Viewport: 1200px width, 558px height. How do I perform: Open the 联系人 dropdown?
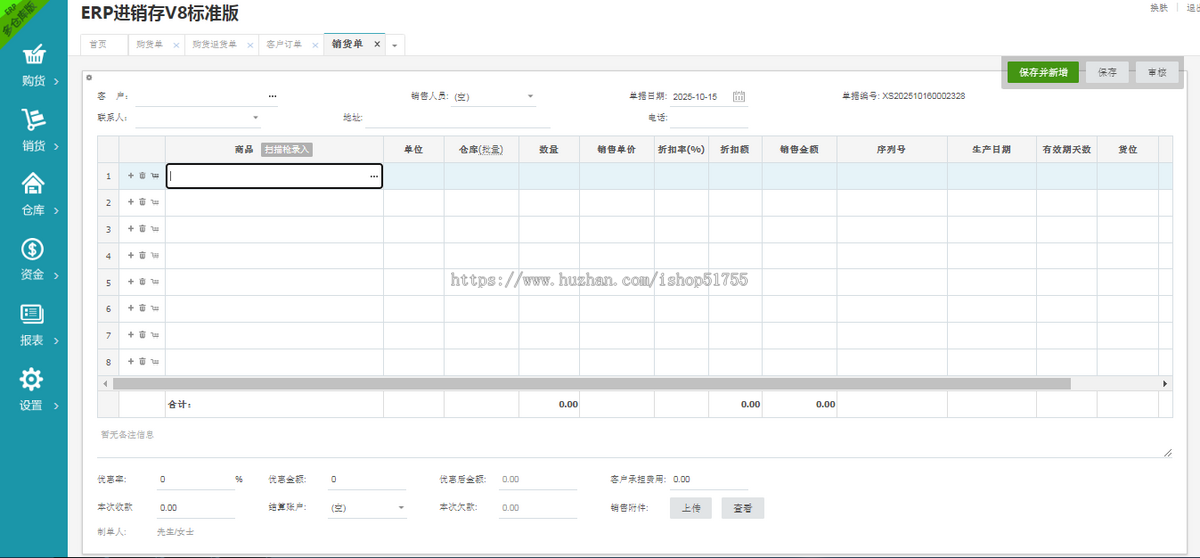click(x=256, y=118)
